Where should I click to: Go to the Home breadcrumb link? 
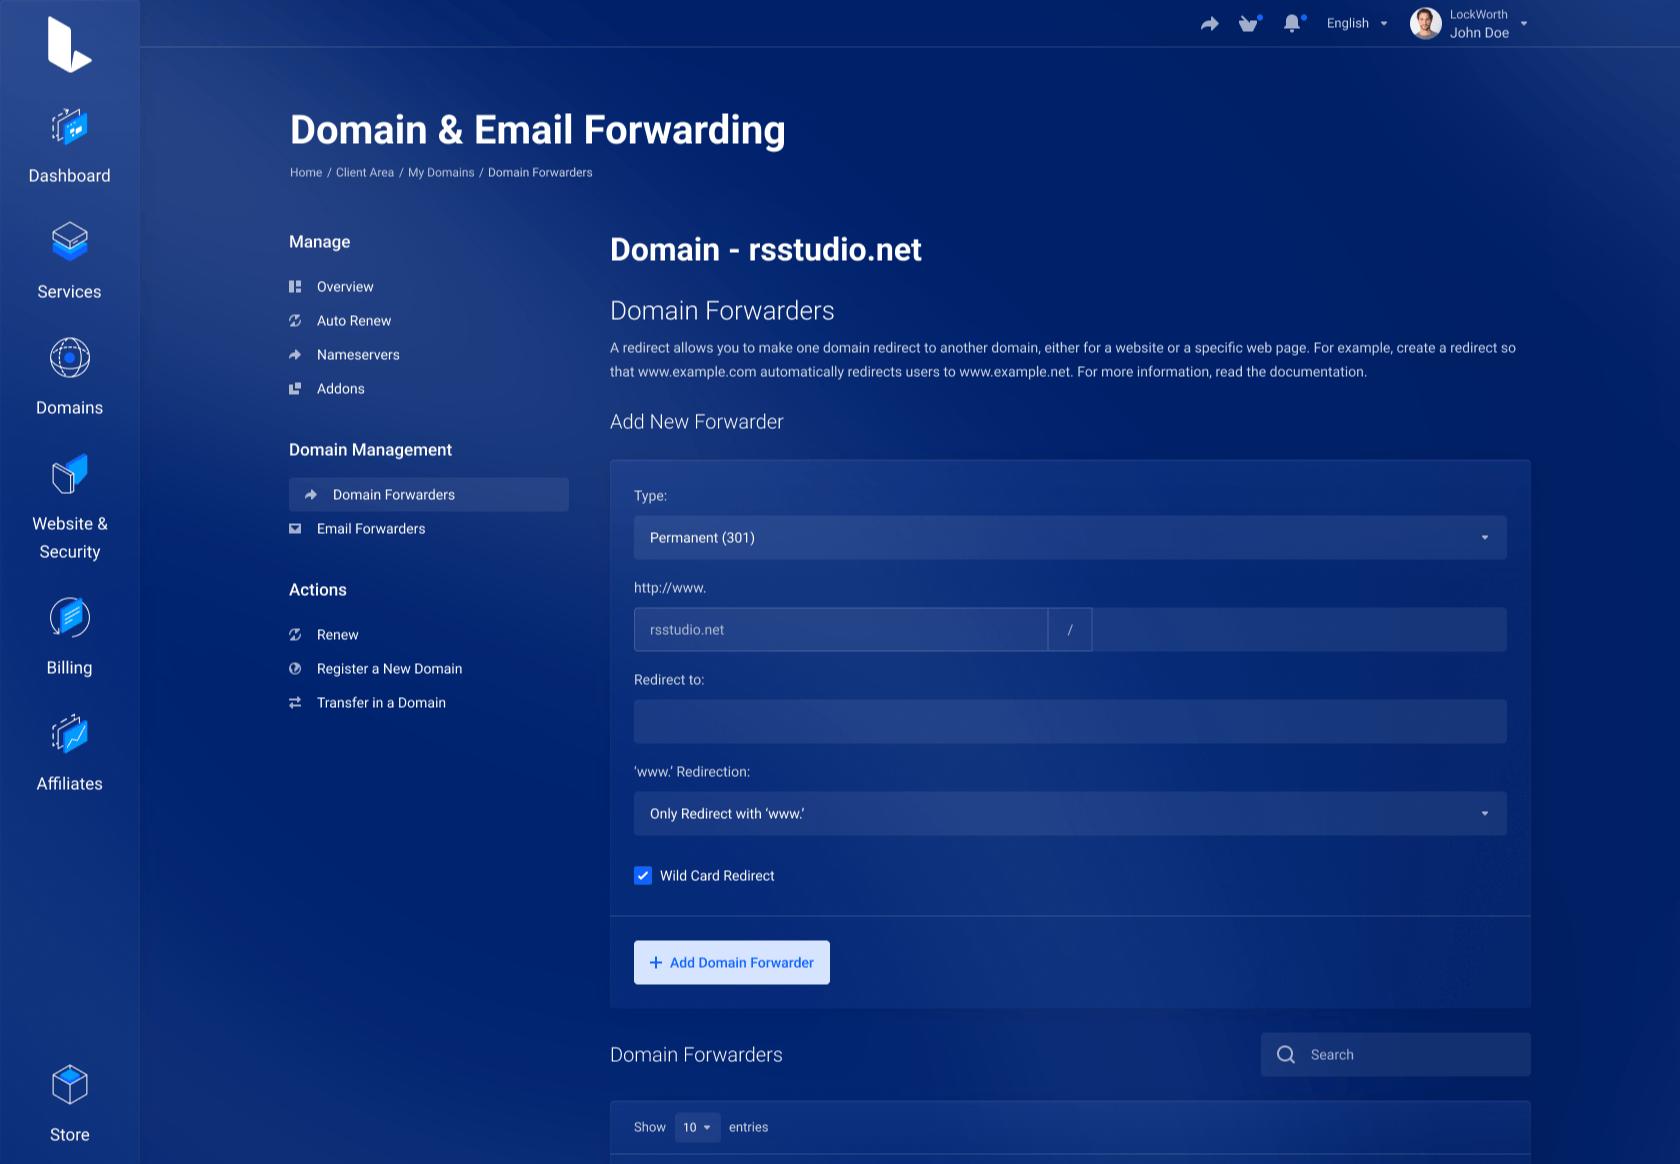pyautogui.click(x=306, y=173)
